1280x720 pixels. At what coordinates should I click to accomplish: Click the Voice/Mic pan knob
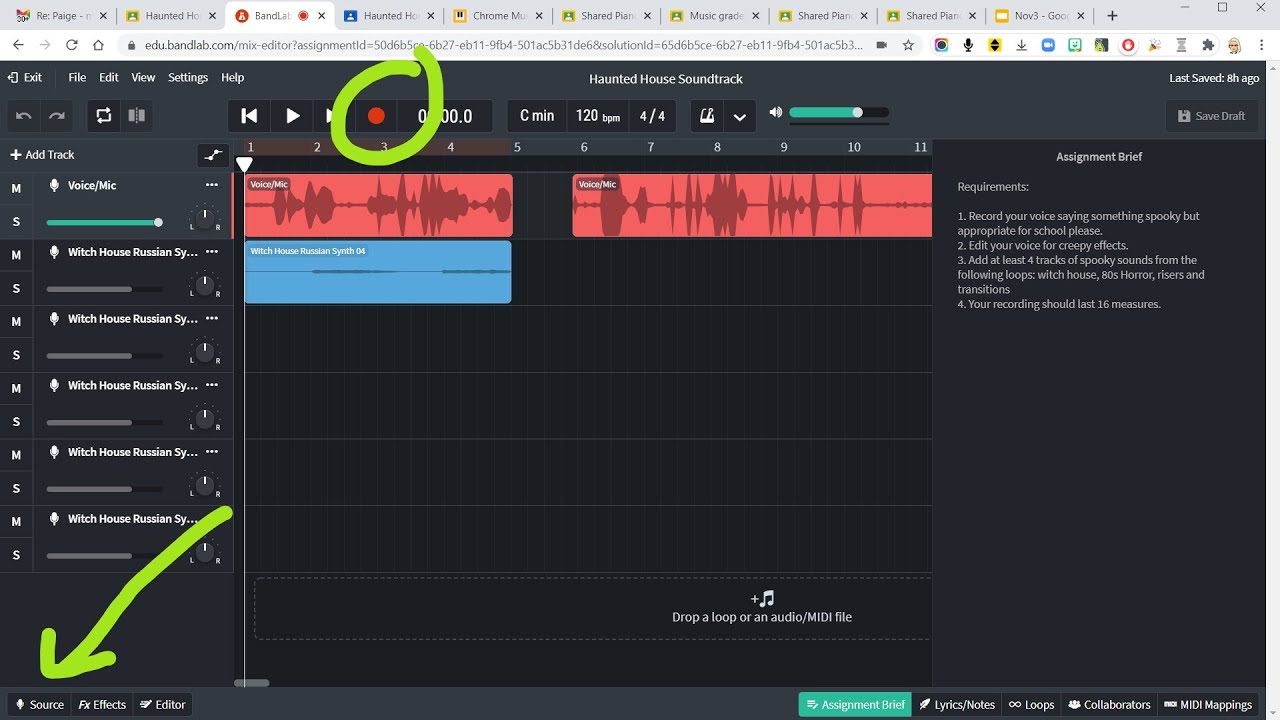click(x=204, y=218)
